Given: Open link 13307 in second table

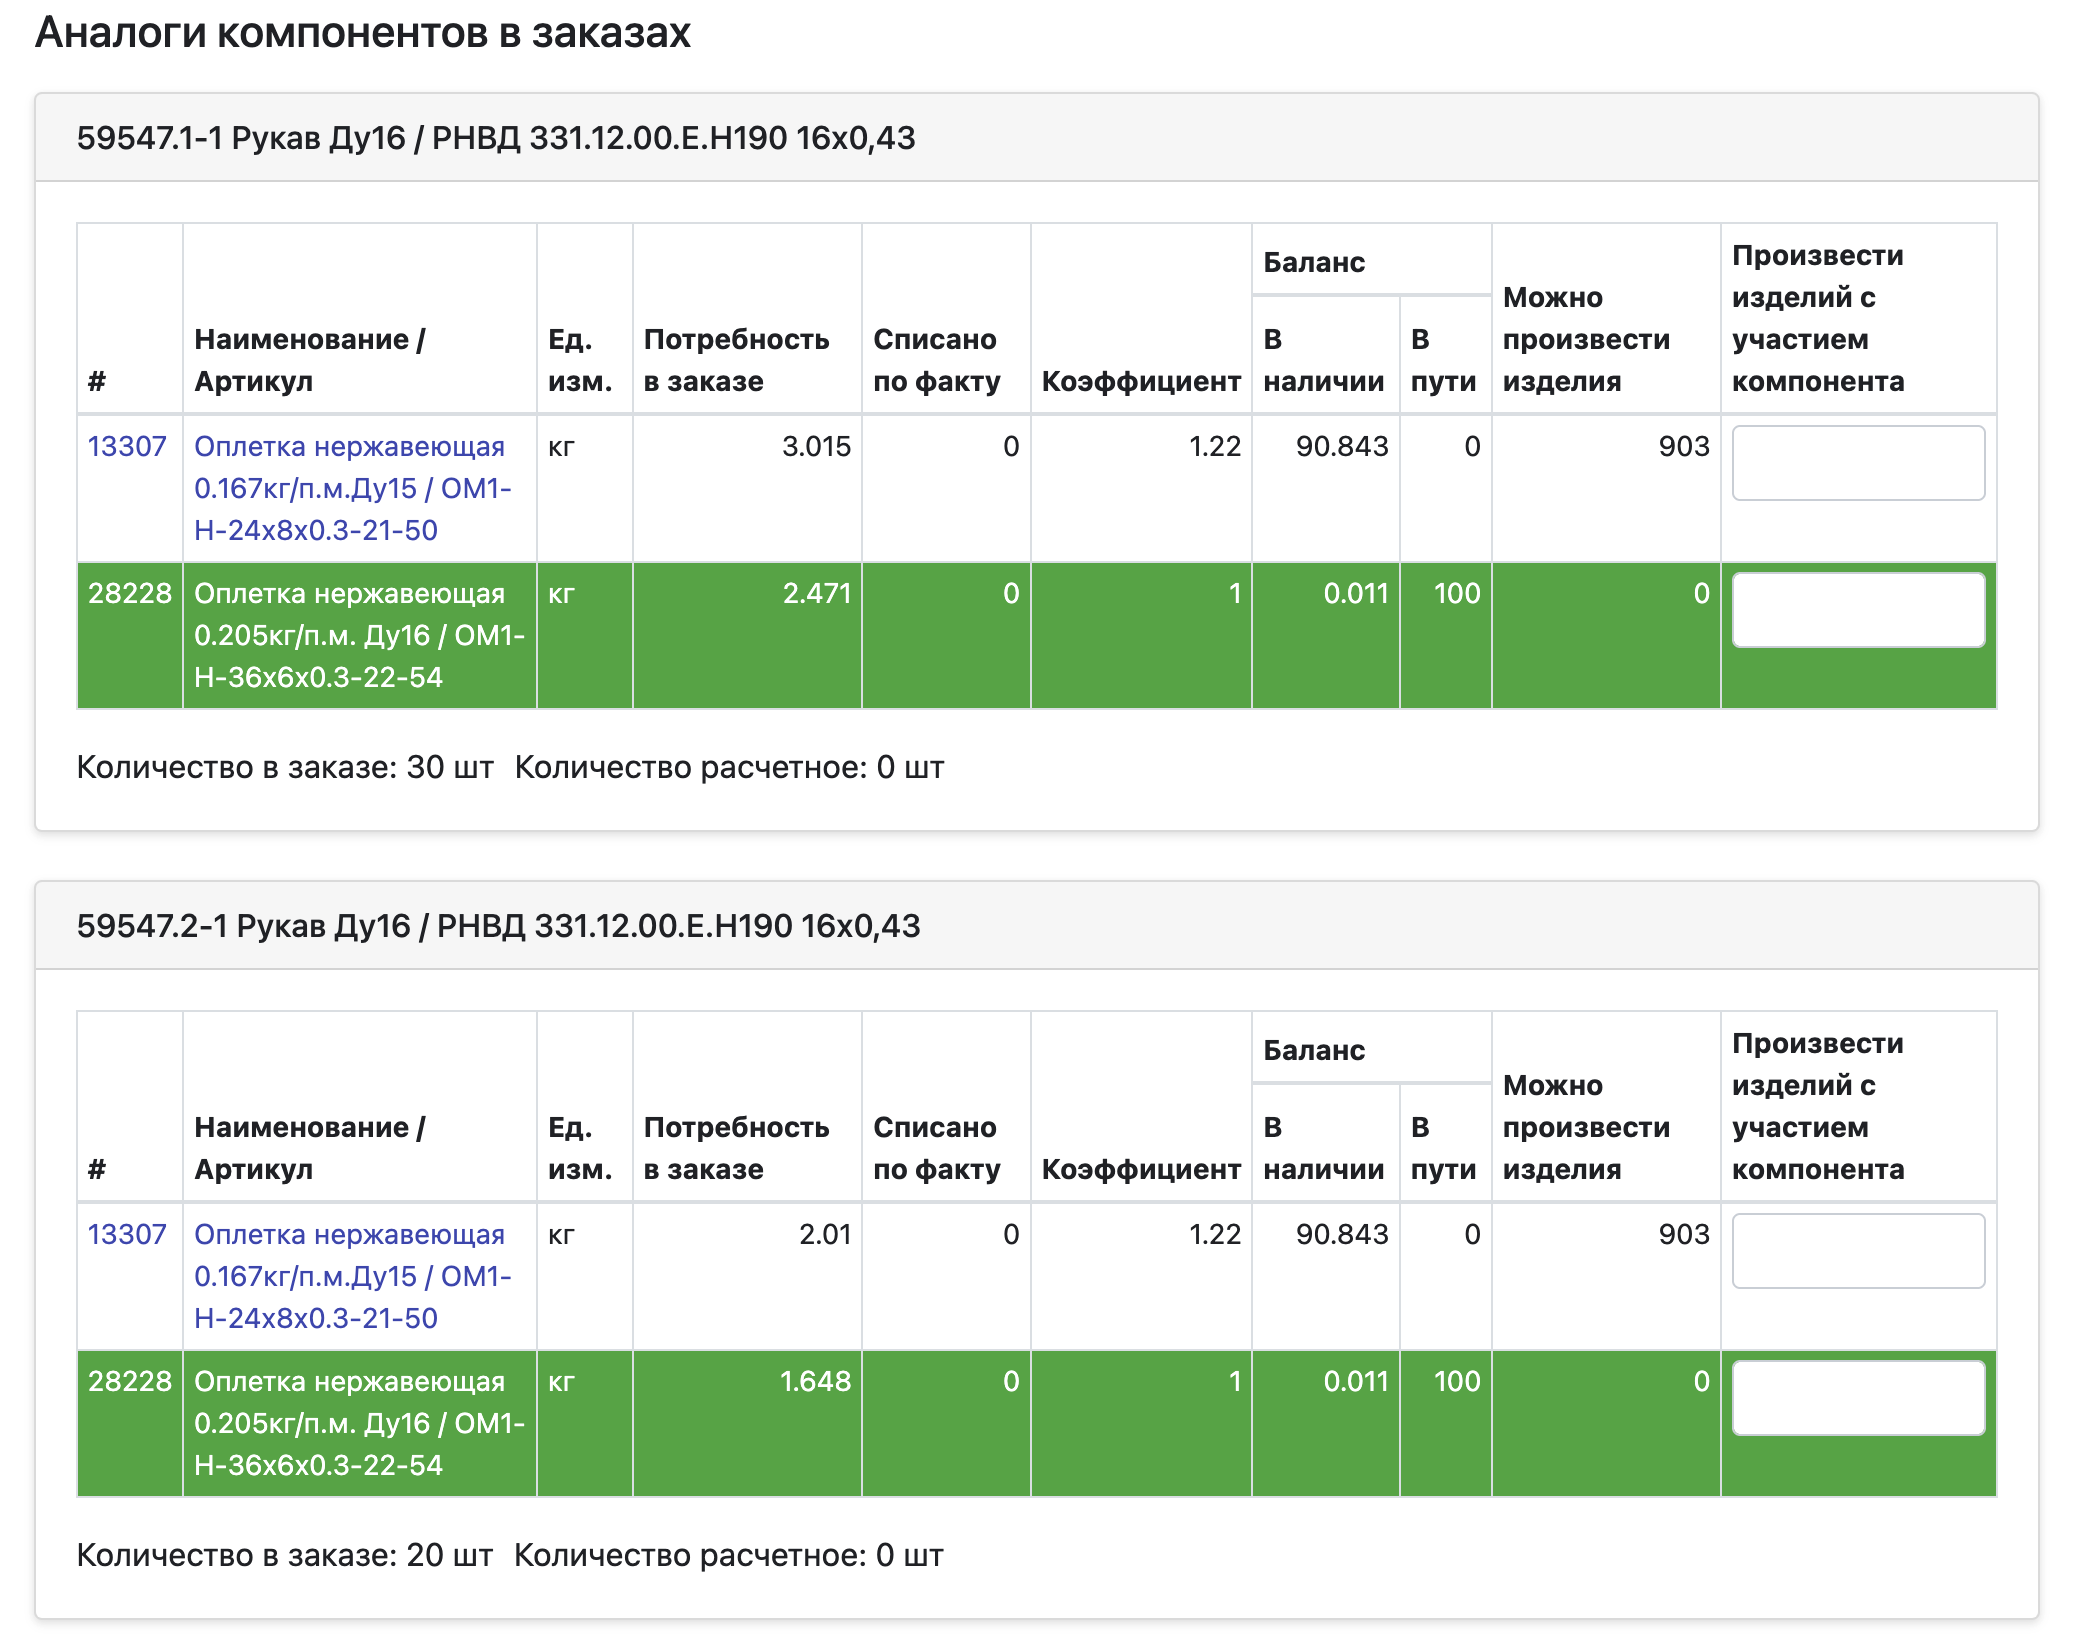Looking at the screenshot, I should 127,1234.
